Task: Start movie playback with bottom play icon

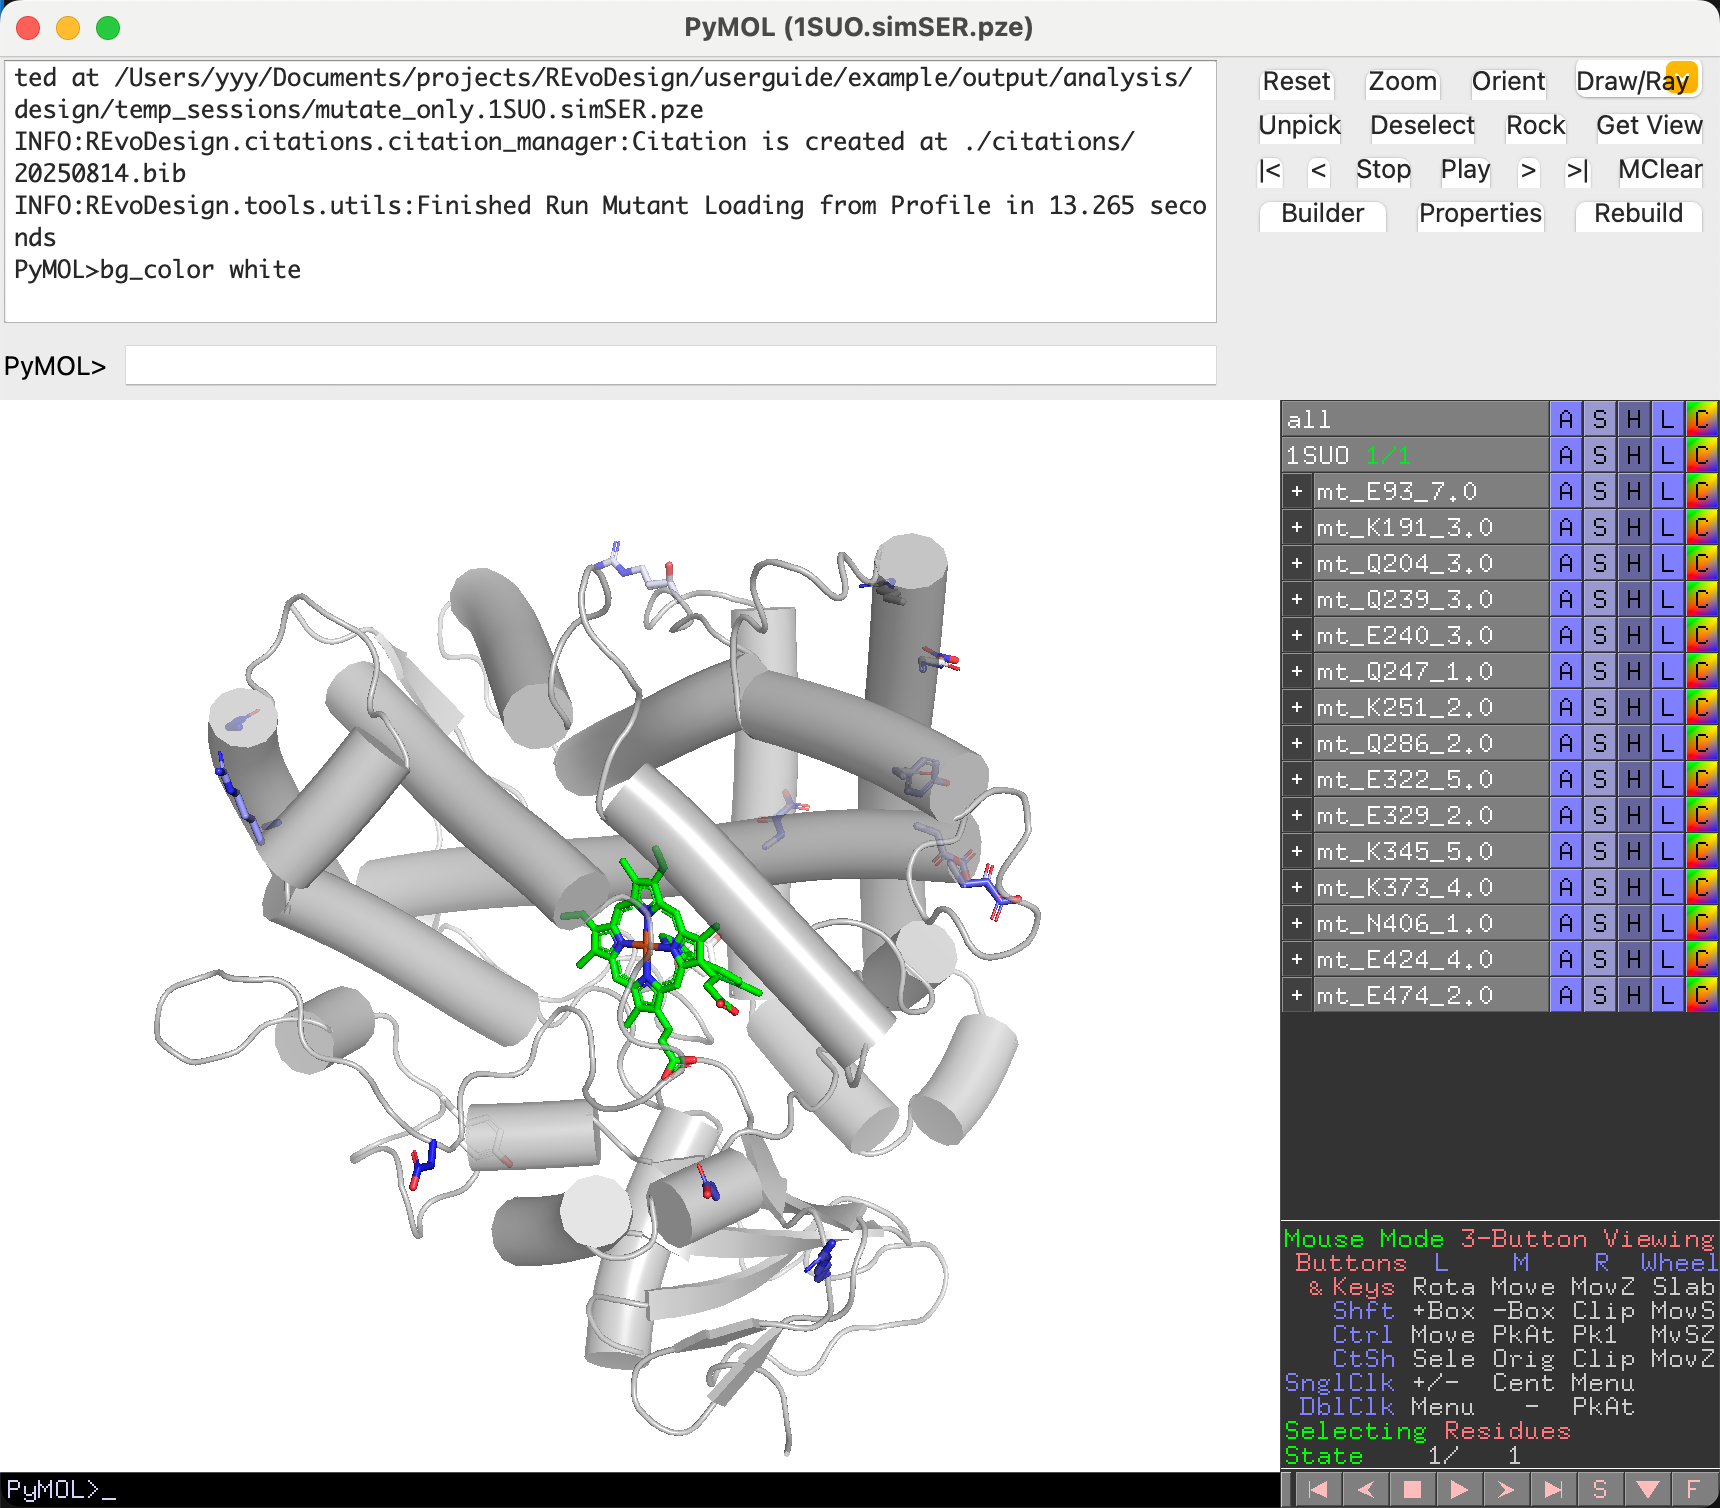Action: (x=1459, y=1489)
